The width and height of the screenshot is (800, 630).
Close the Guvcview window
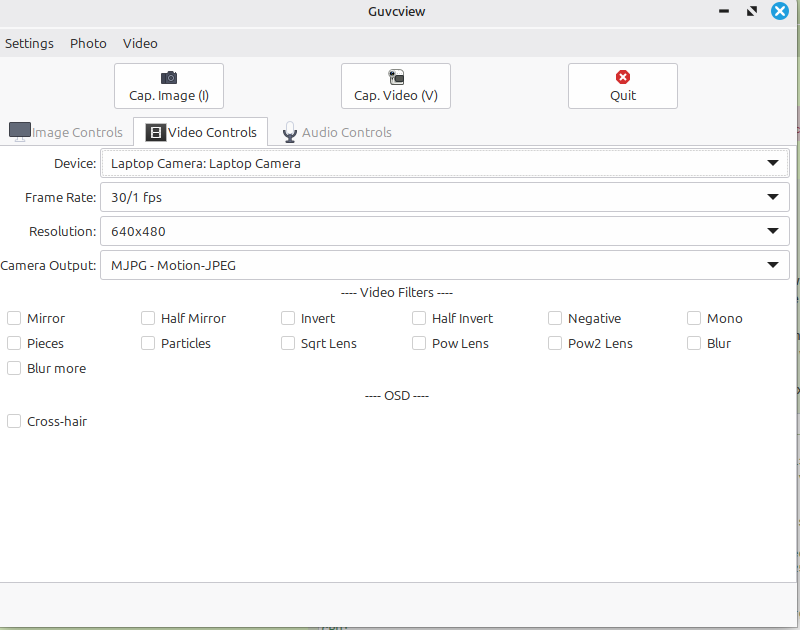pyautogui.click(x=780, y=11)
